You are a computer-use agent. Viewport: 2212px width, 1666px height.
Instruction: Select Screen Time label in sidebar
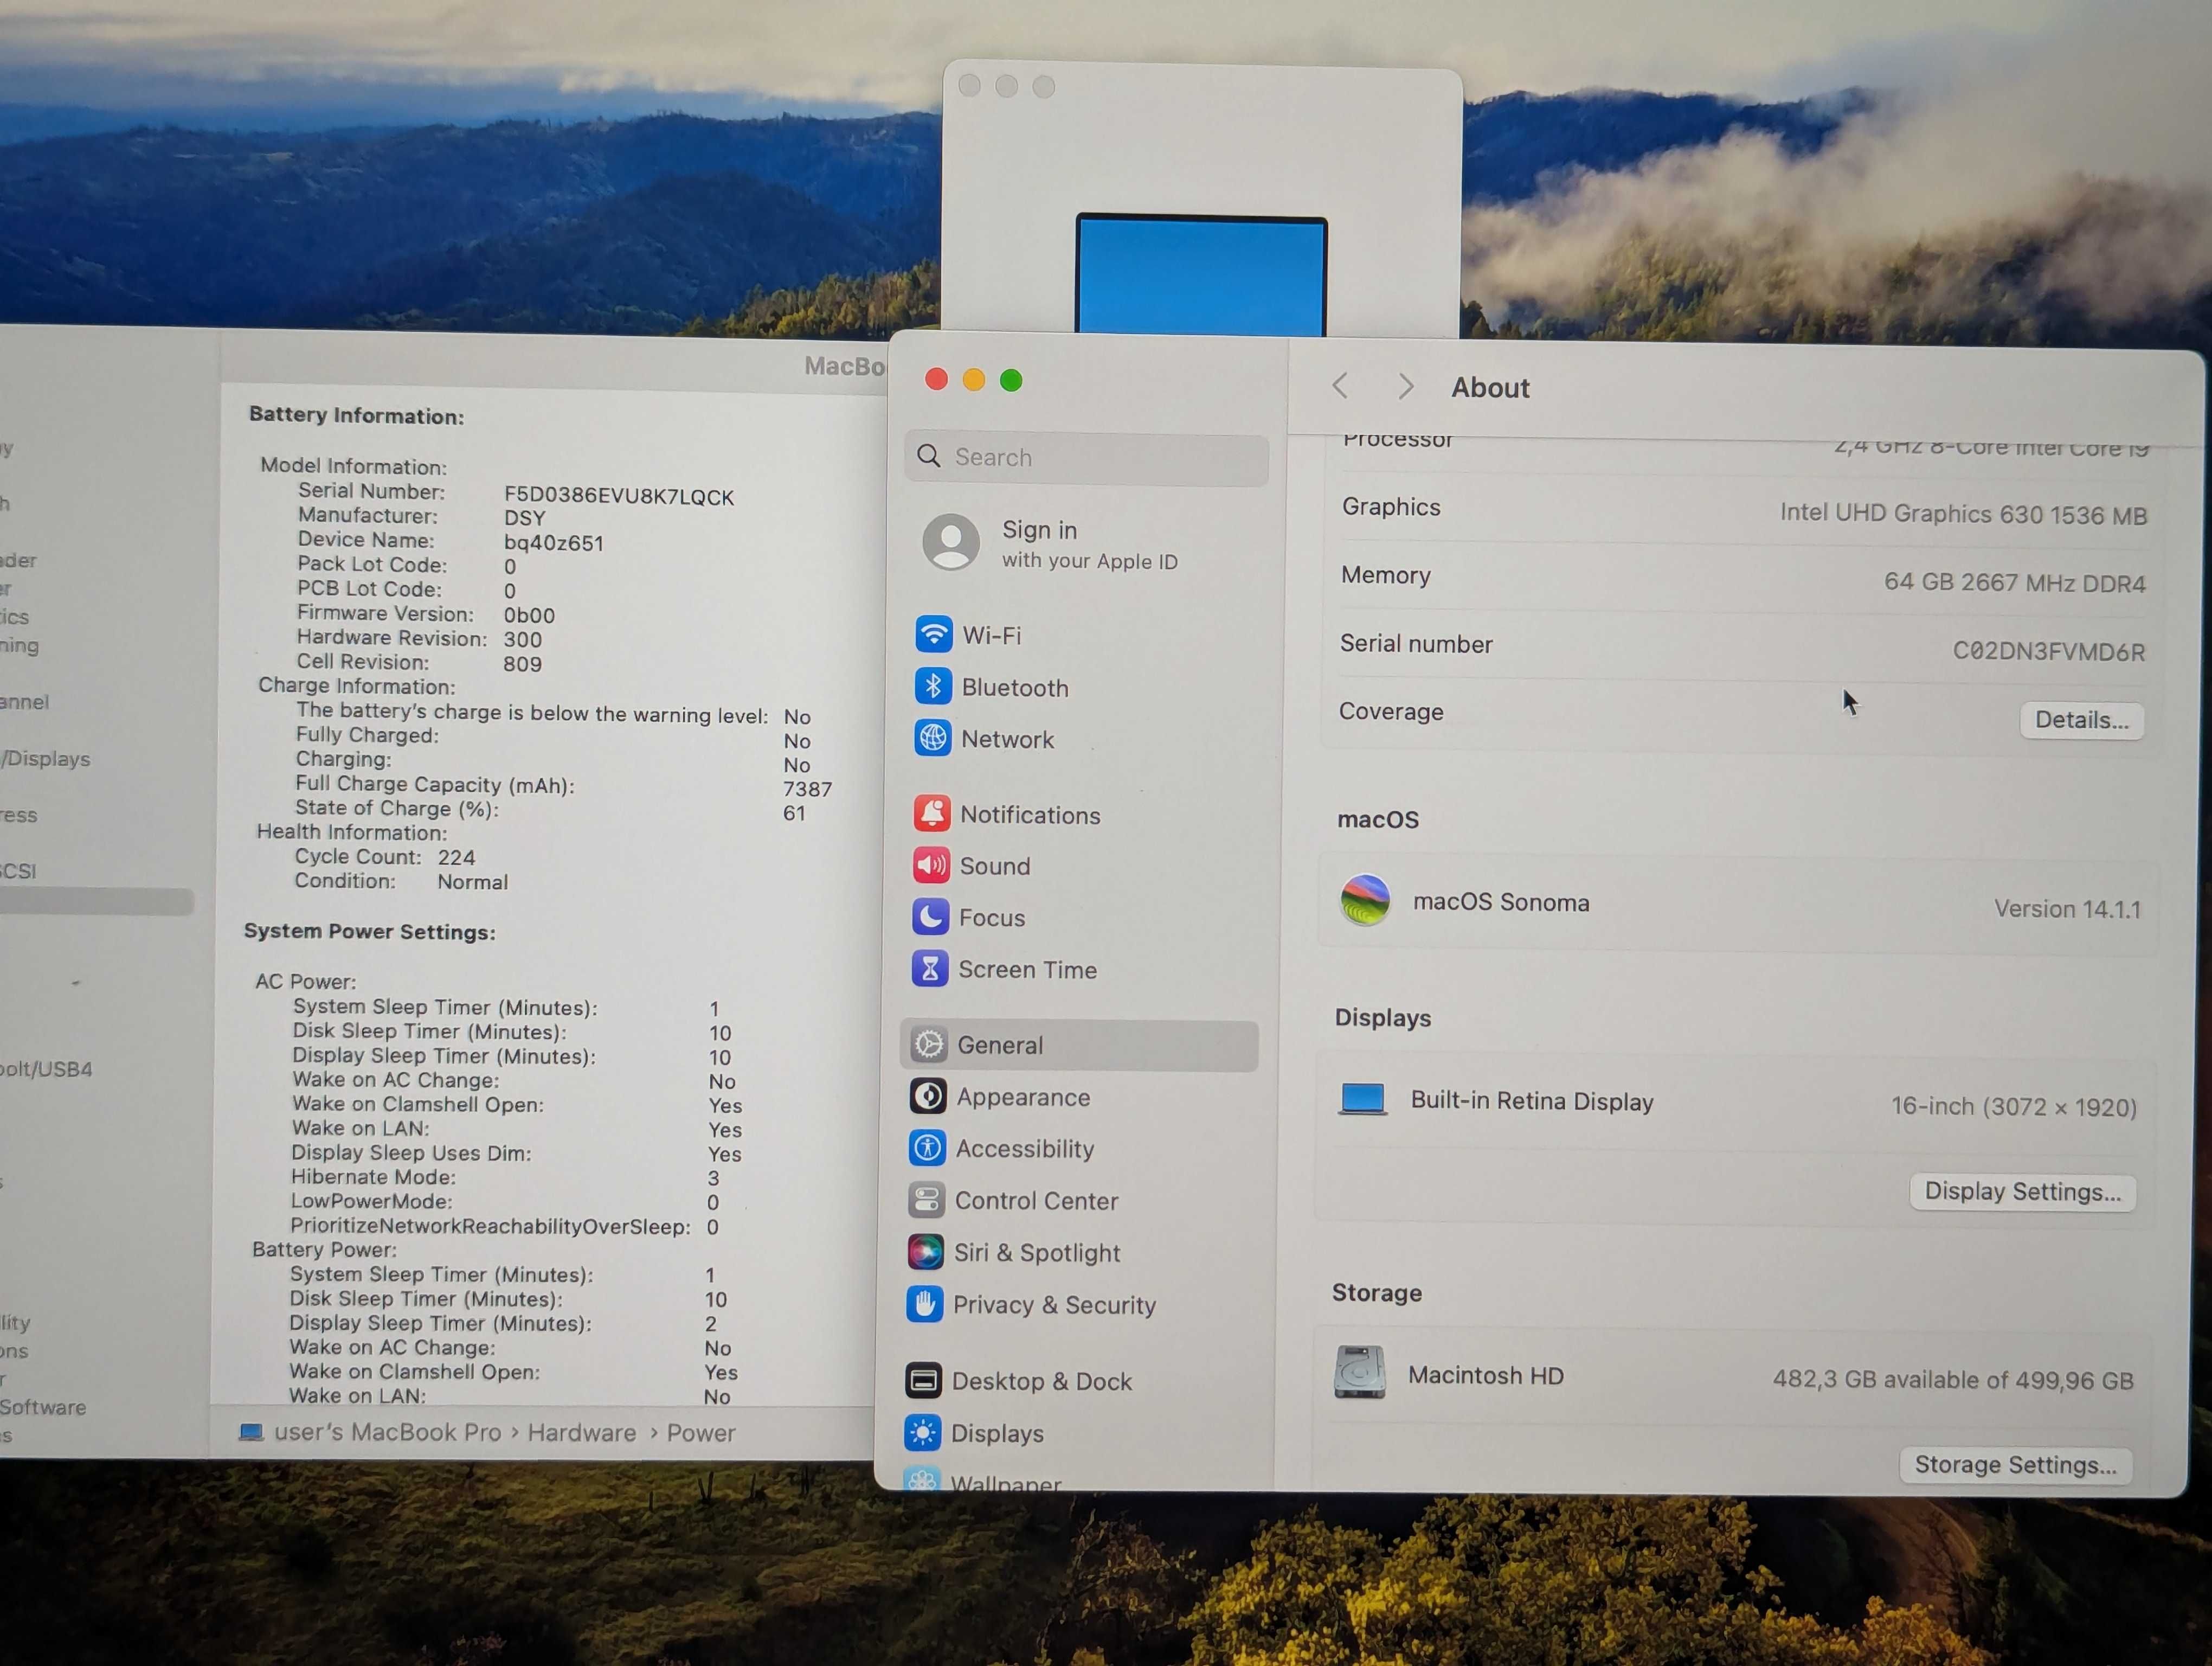pyautogui.click(x=1027, y=969)
